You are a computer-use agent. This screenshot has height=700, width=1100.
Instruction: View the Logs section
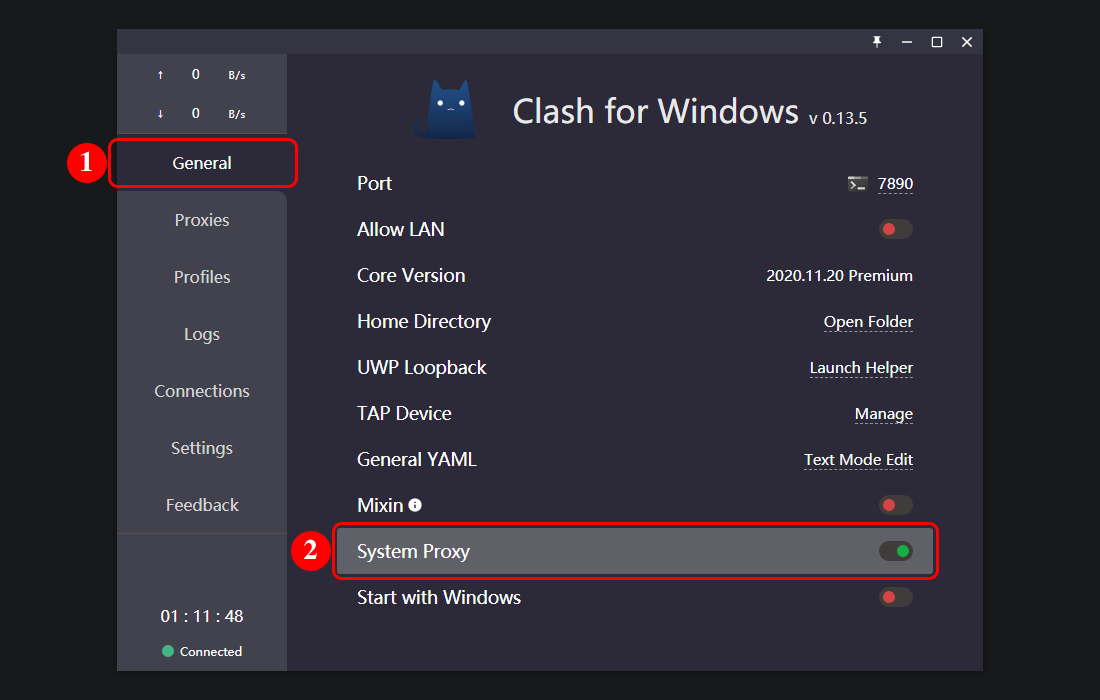point(202,334)
